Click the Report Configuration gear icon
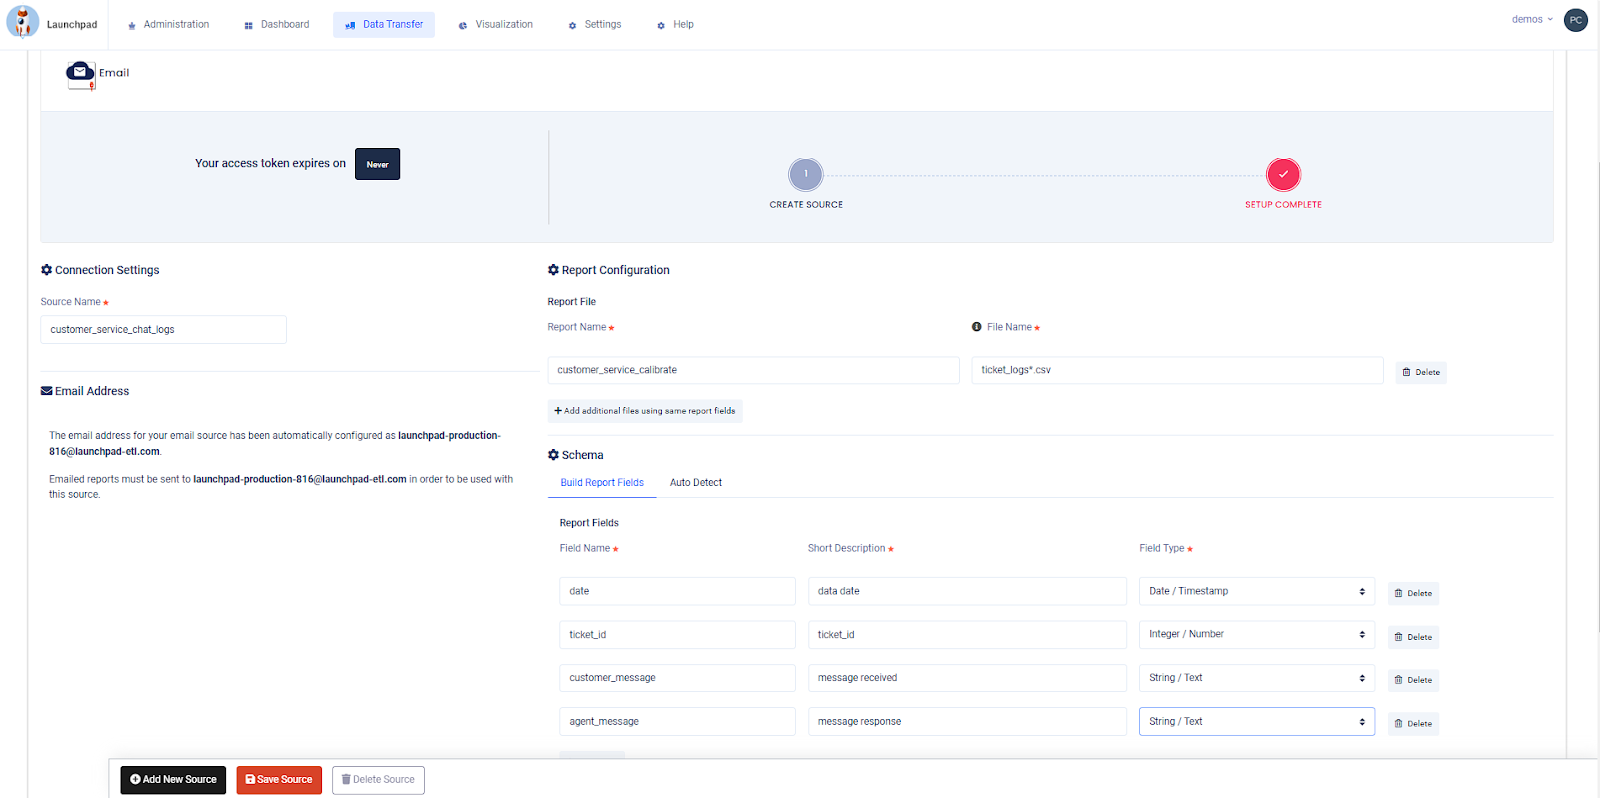The width and height of the screenshot is (1600, 798). [553, 270]
